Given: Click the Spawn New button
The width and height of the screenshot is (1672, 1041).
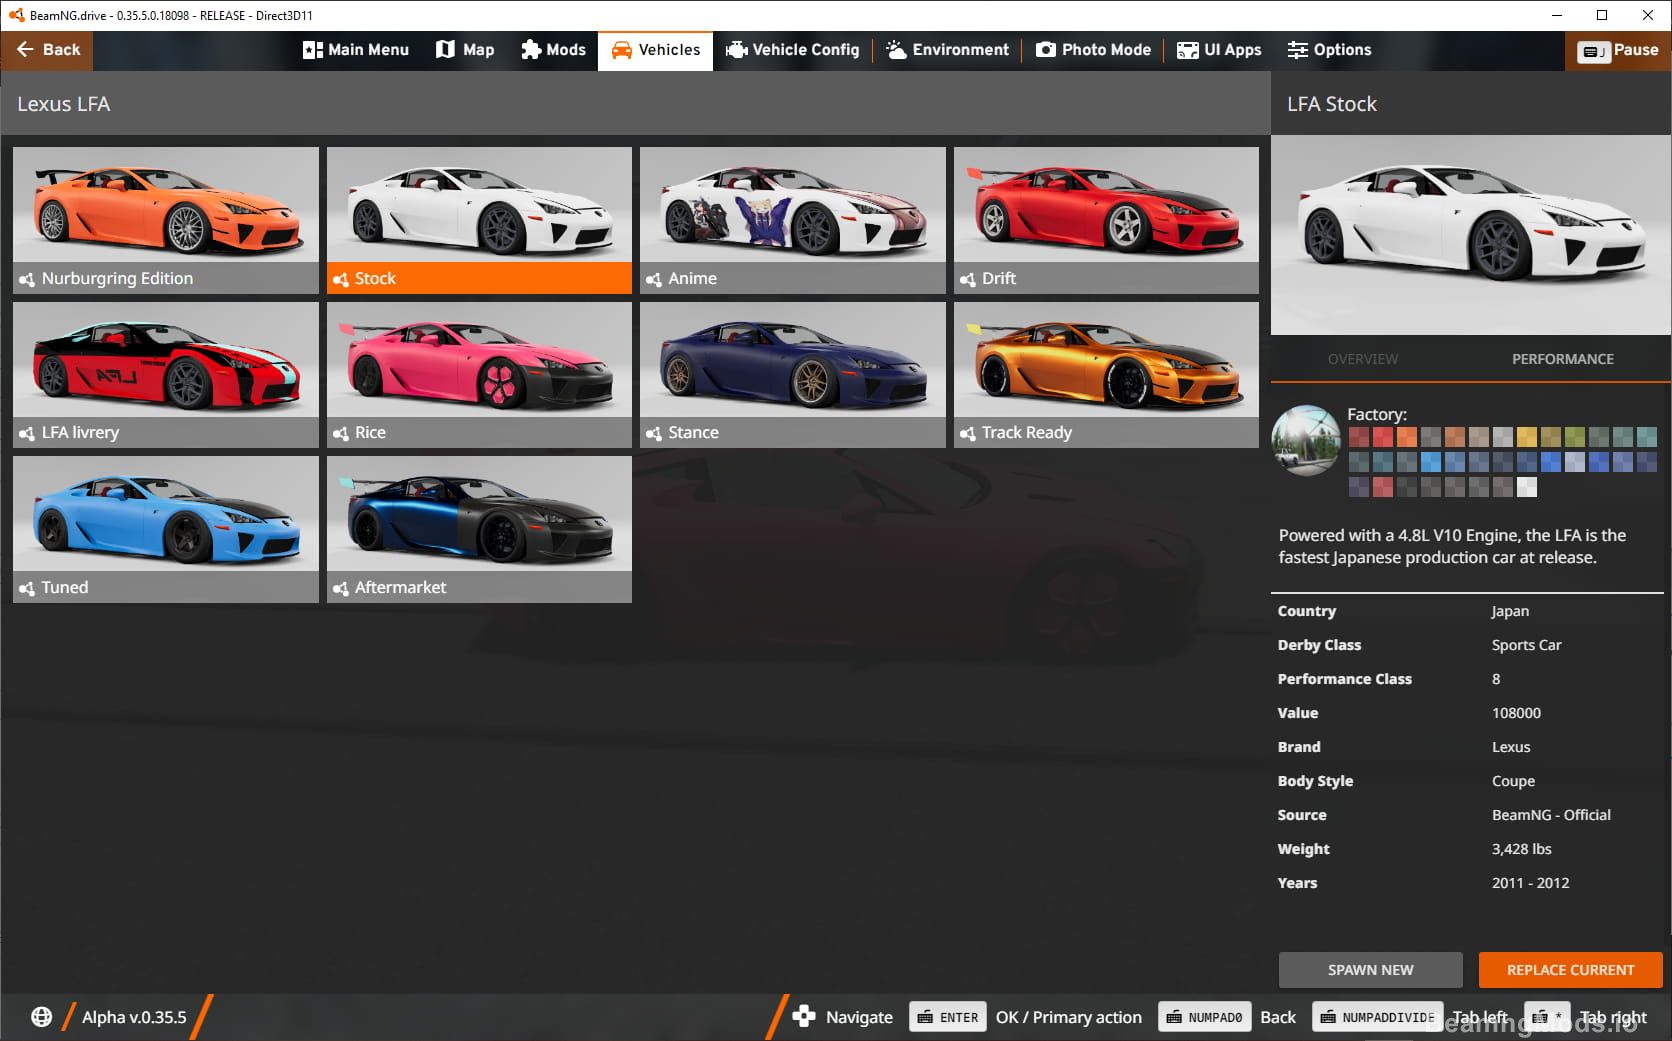Looking at the screenshot, I should point(1370,970).
